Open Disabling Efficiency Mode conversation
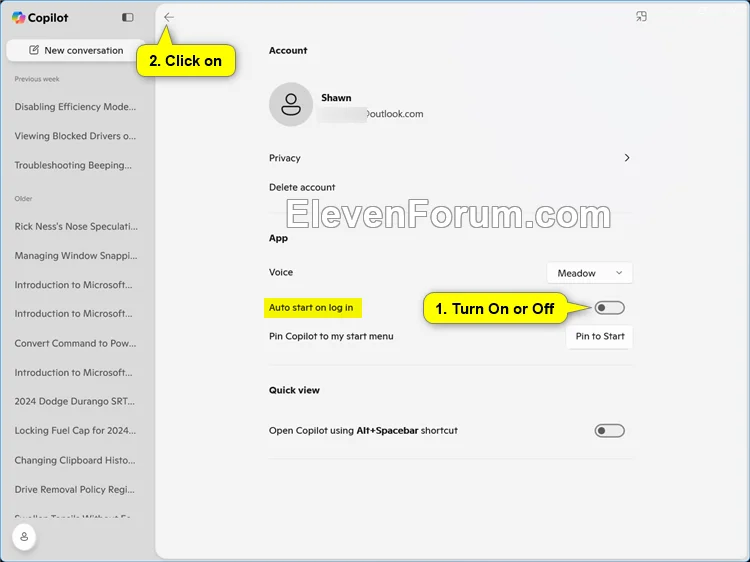Image resolution: width=750 pixels, height=562 pixels. [75, 107]
